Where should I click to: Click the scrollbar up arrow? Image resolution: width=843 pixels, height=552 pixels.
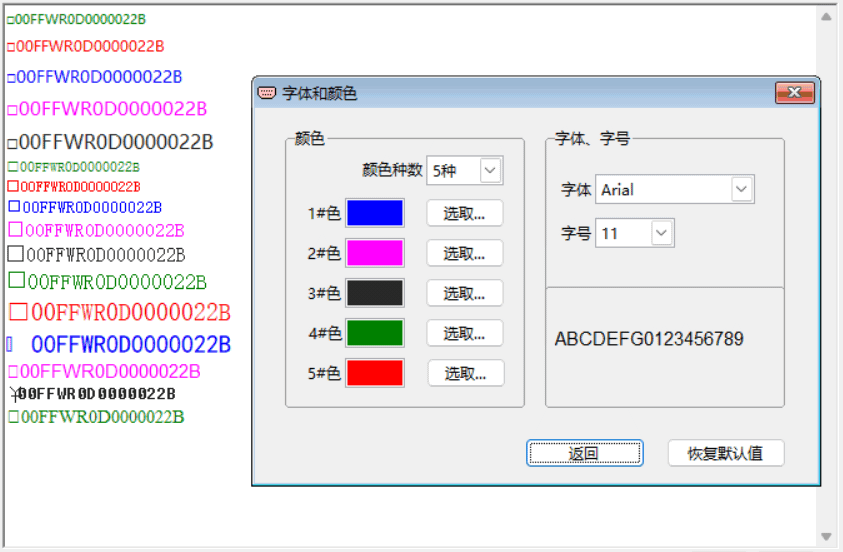point(826,17)
